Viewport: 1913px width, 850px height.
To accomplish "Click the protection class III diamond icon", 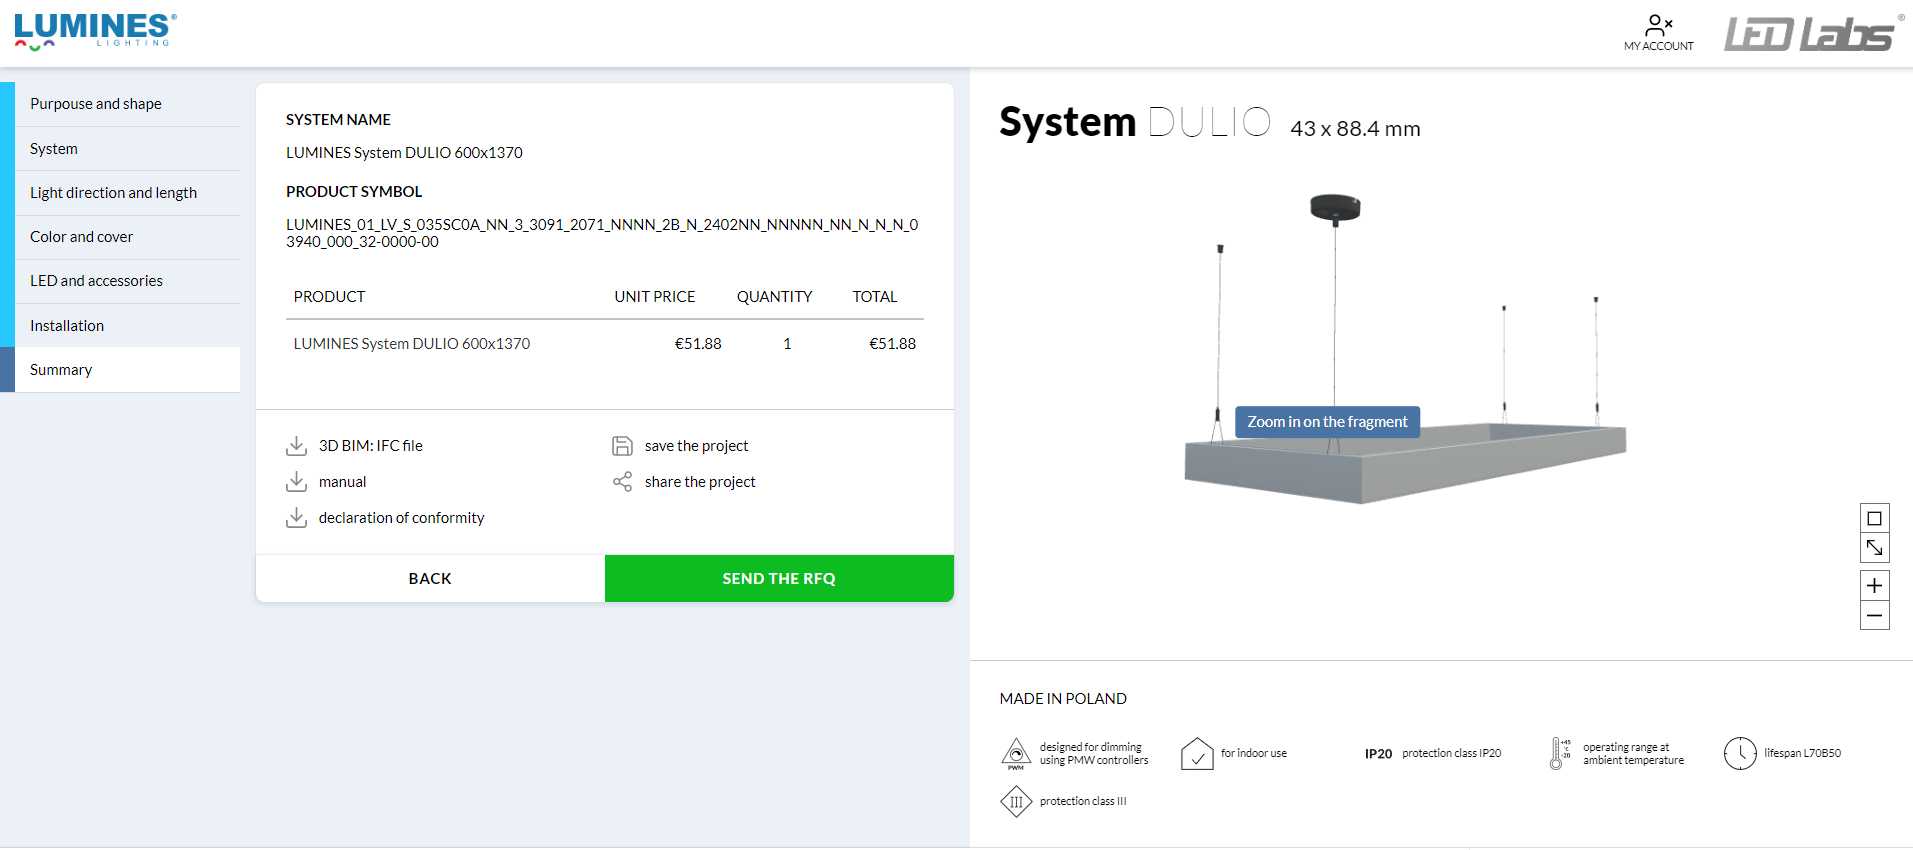I will coord(1016,801).
